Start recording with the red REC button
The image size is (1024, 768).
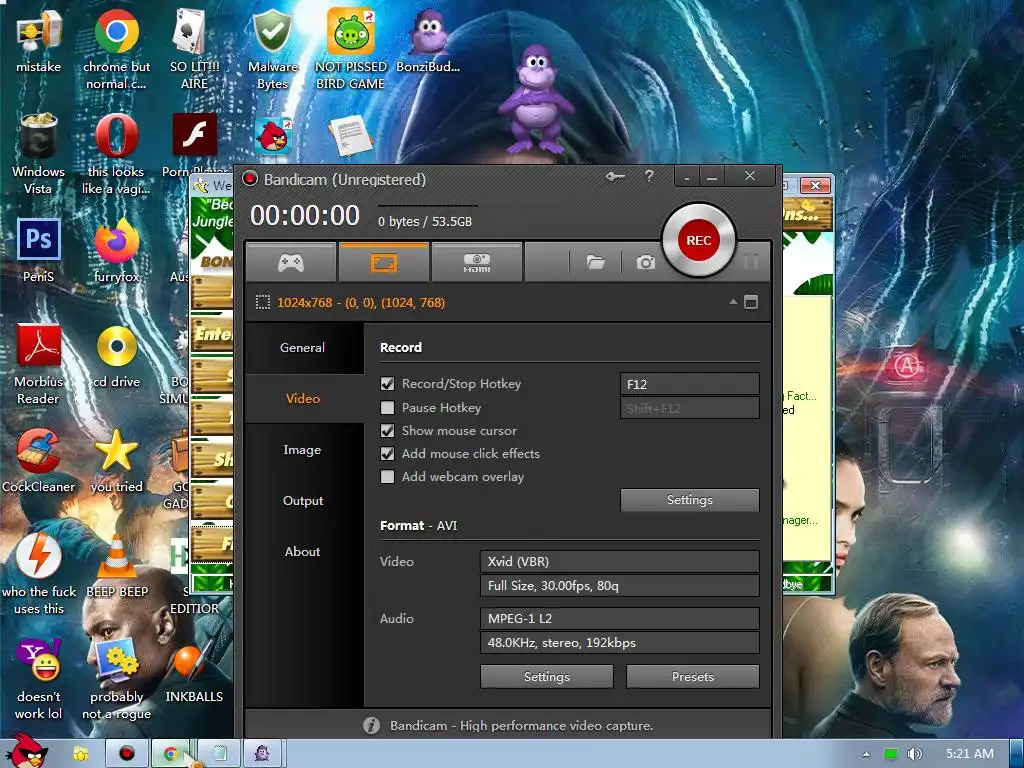(698, 240)
